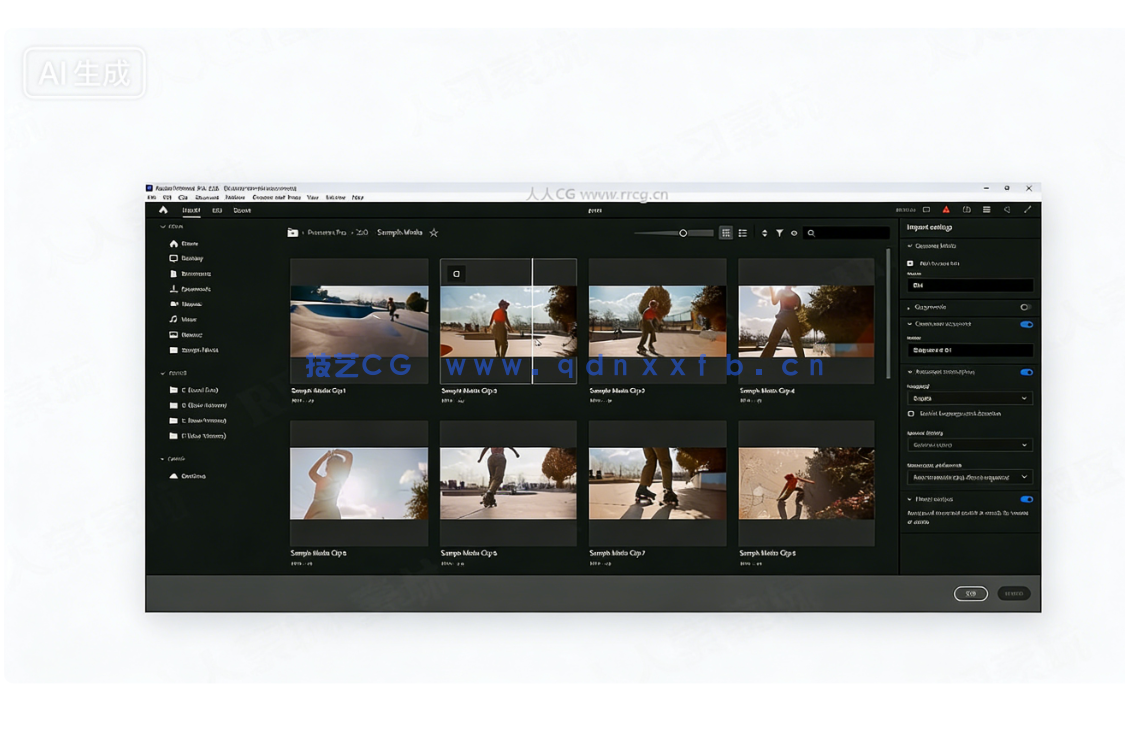Open the filter icon above the clip grid
The width and height of the screenshot is (1125, 731).
[x=780, y=233]
